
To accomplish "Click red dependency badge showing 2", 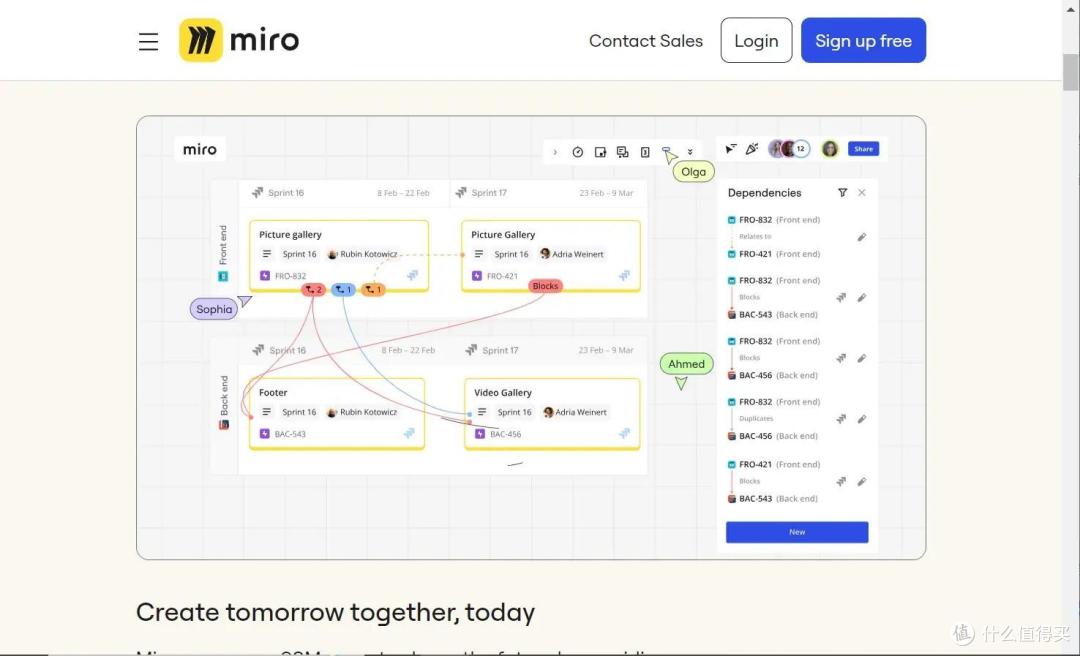I will click(313, 289).
